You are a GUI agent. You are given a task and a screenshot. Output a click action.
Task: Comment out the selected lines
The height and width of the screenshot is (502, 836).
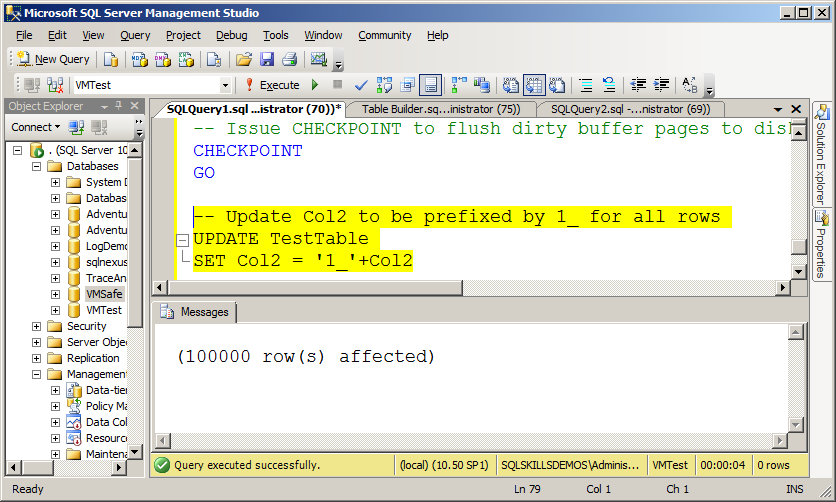(x=586, y=85)
